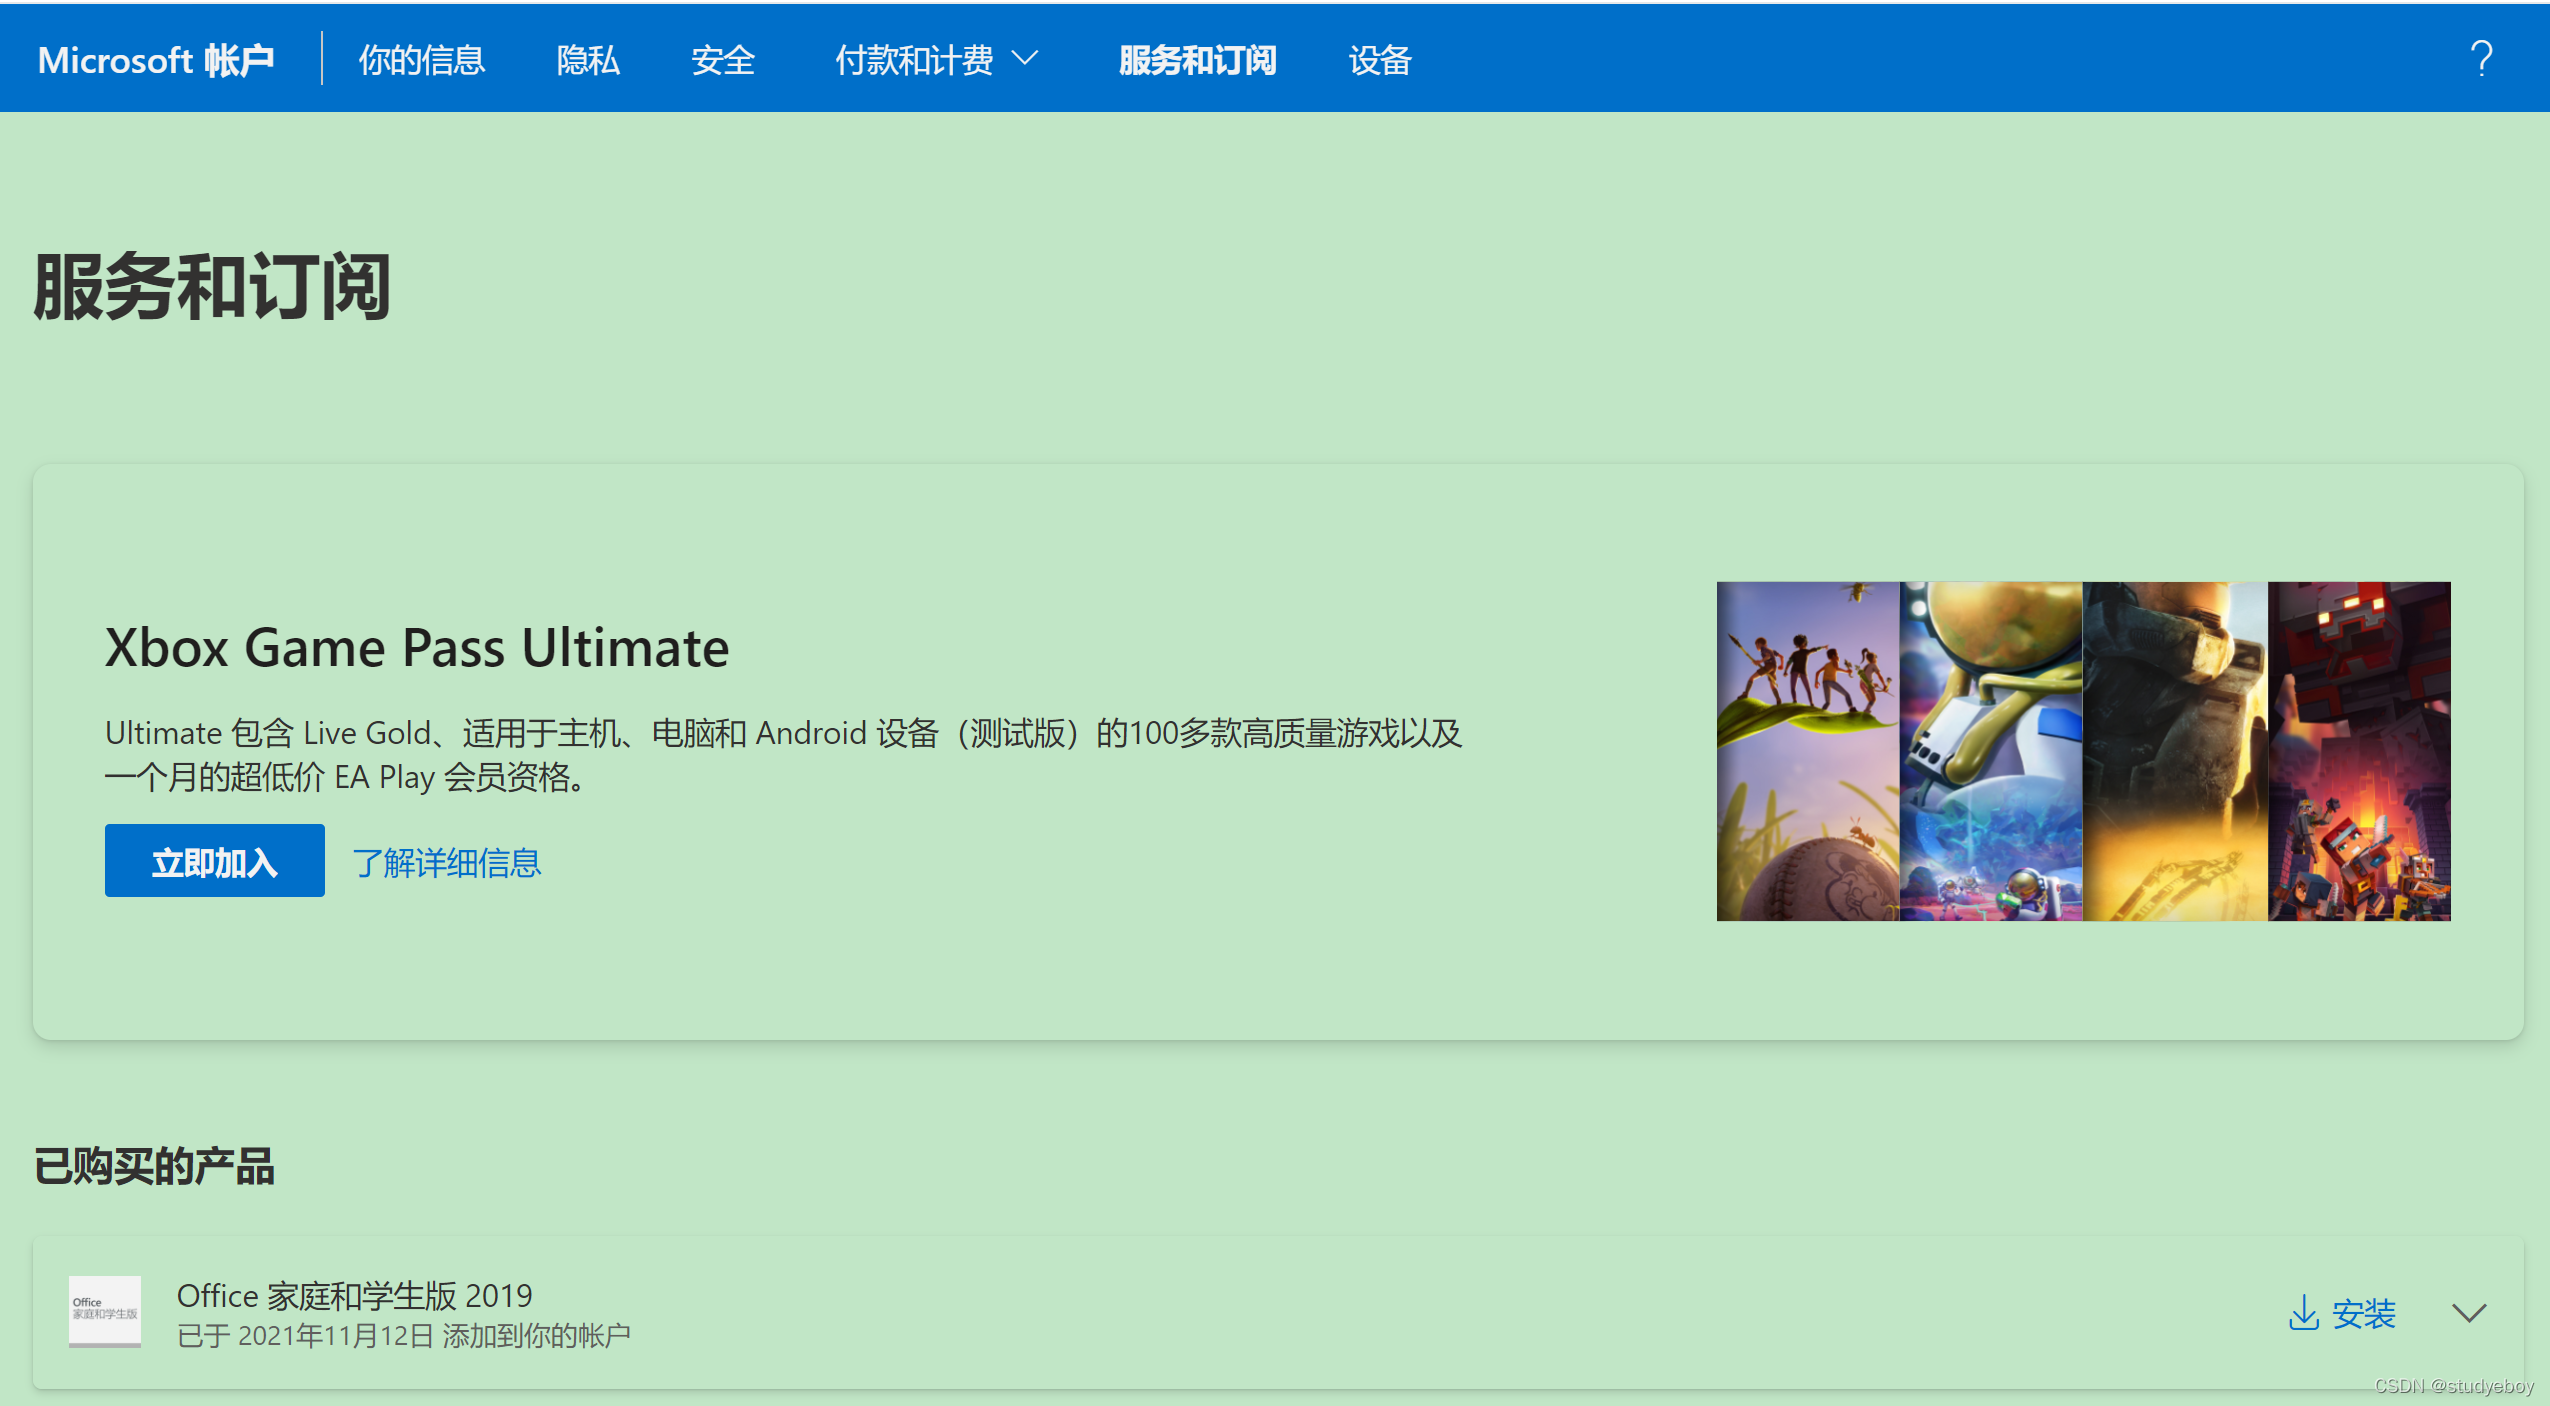Click the download arrow icon beside 安装
This screenshot has width=2550, height=1406.
[x=2303, y=1312]
